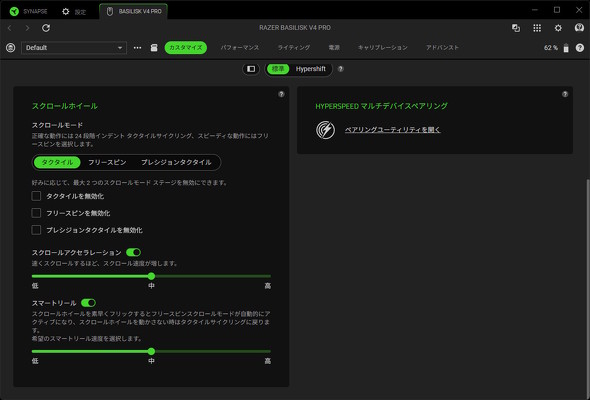This screenshot has width=590, height=400.
Task: Switch to the SYNAPSE tab
Action: (x=28, y=11)
